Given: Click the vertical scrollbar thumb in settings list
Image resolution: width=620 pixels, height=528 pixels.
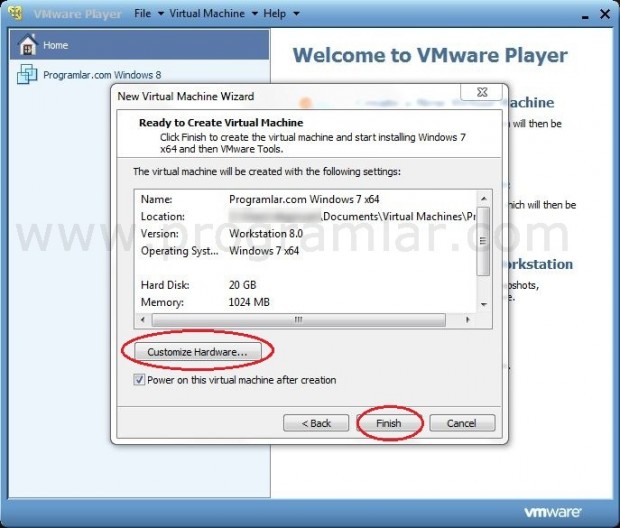Looking at the screenshot, I should pyautogui.click(x=483, y=240).
